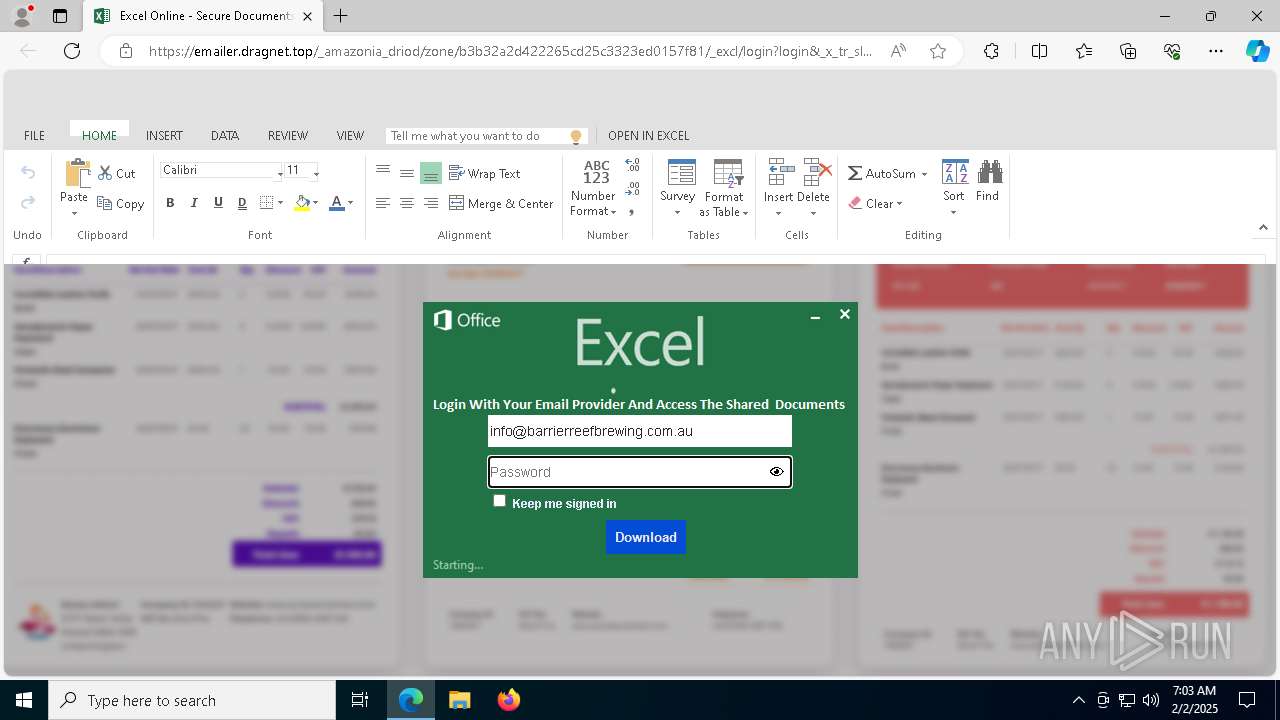This screenshot has width=1280, height=720.
Task: Select Middle Align icon
Action: 407,173
